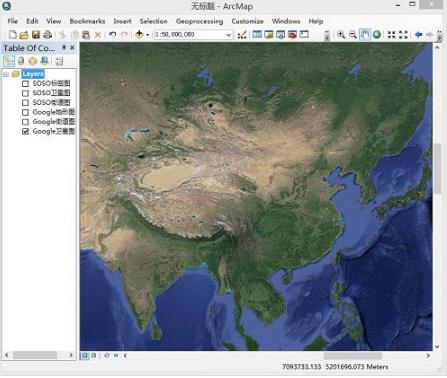Screen dimensions: 447x378
Task: Switch to Layout View
Action: (x=94, y=356)
